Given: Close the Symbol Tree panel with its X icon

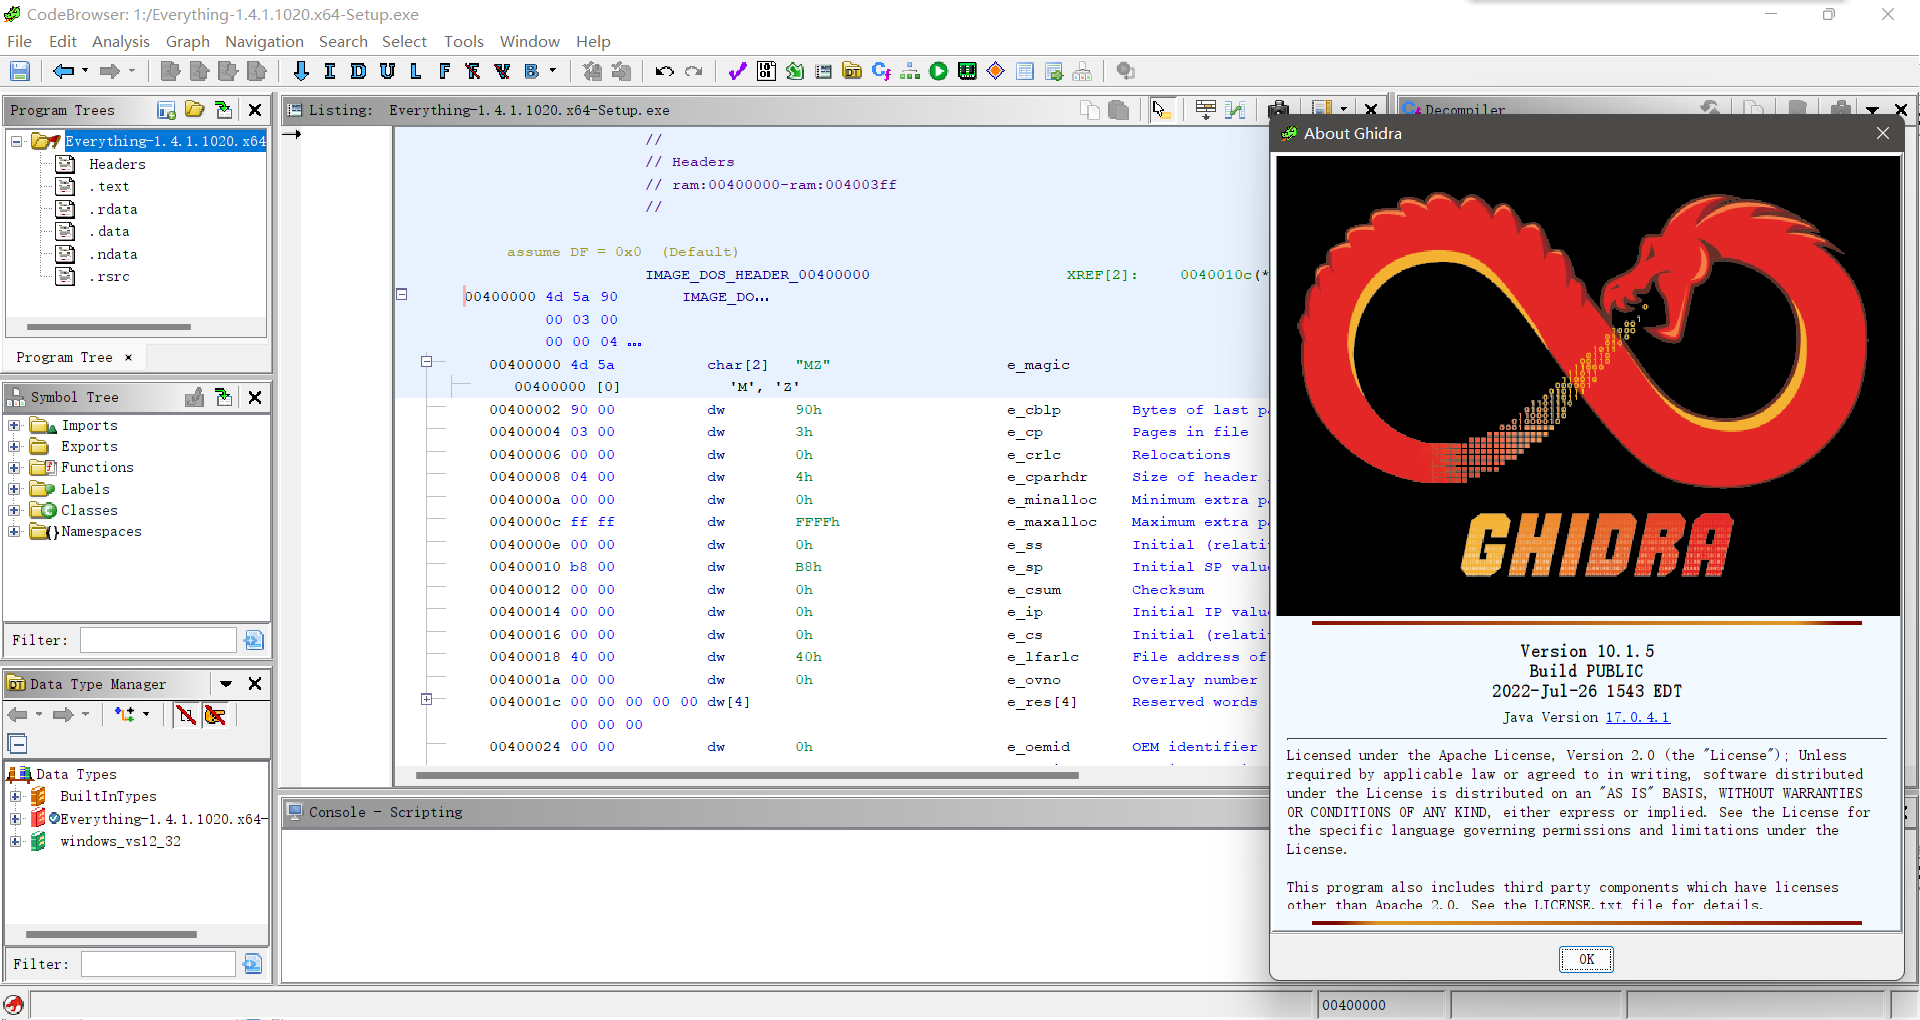Looking at the screenshot, I should tap(255, 397).
